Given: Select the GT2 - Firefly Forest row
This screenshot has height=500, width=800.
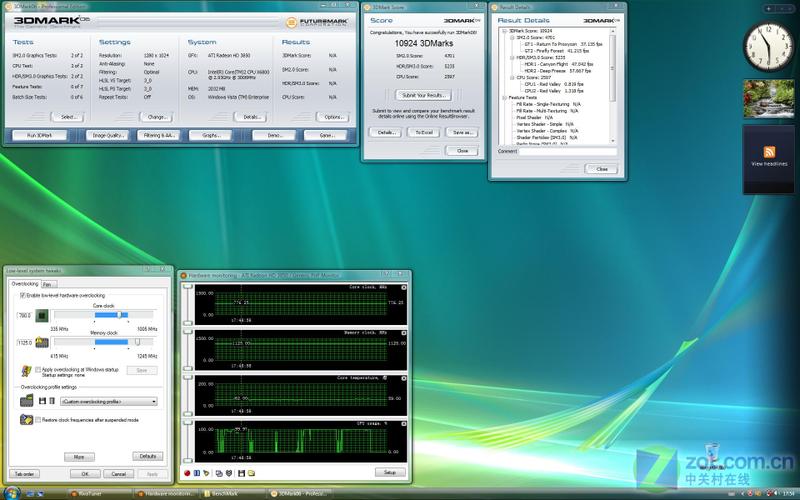Looking at the screenshot, I should pos(557,51).
